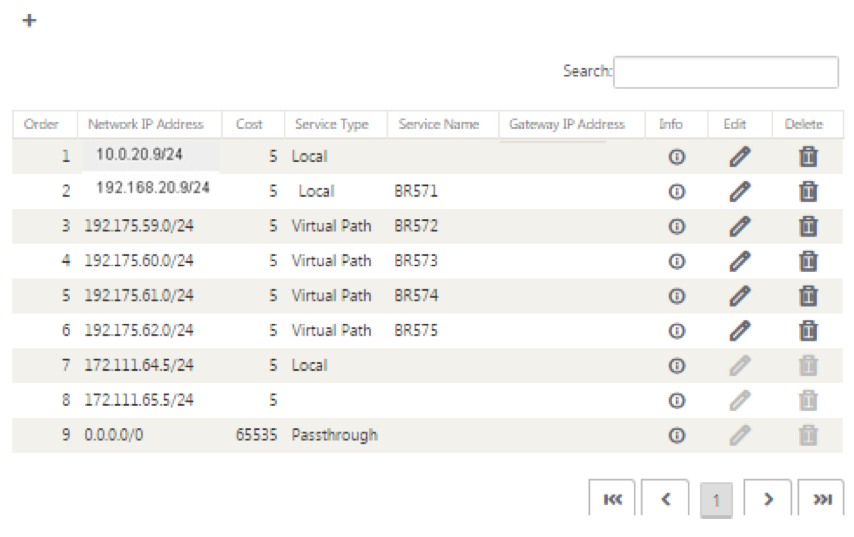Click Local type in the 172.111.64.5/24 row

point(309,365)
